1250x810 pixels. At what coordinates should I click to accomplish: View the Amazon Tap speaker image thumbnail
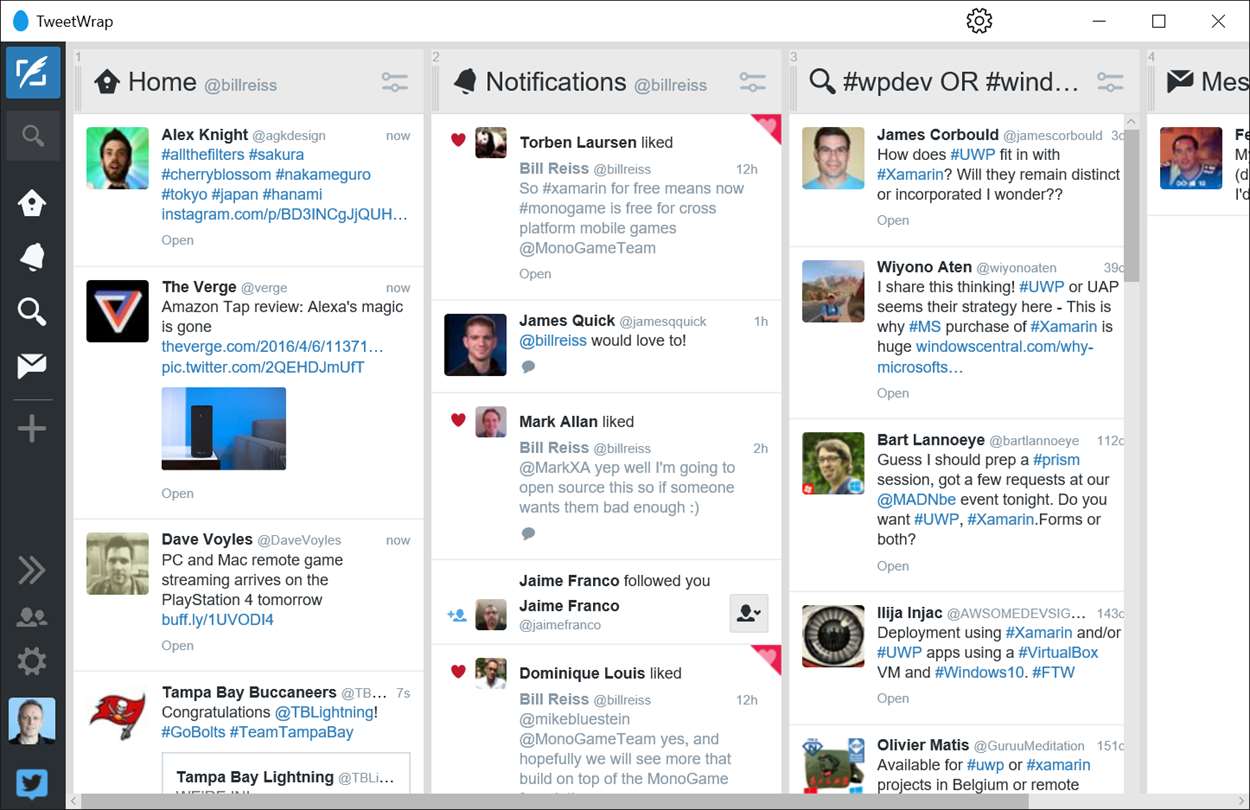223,428
